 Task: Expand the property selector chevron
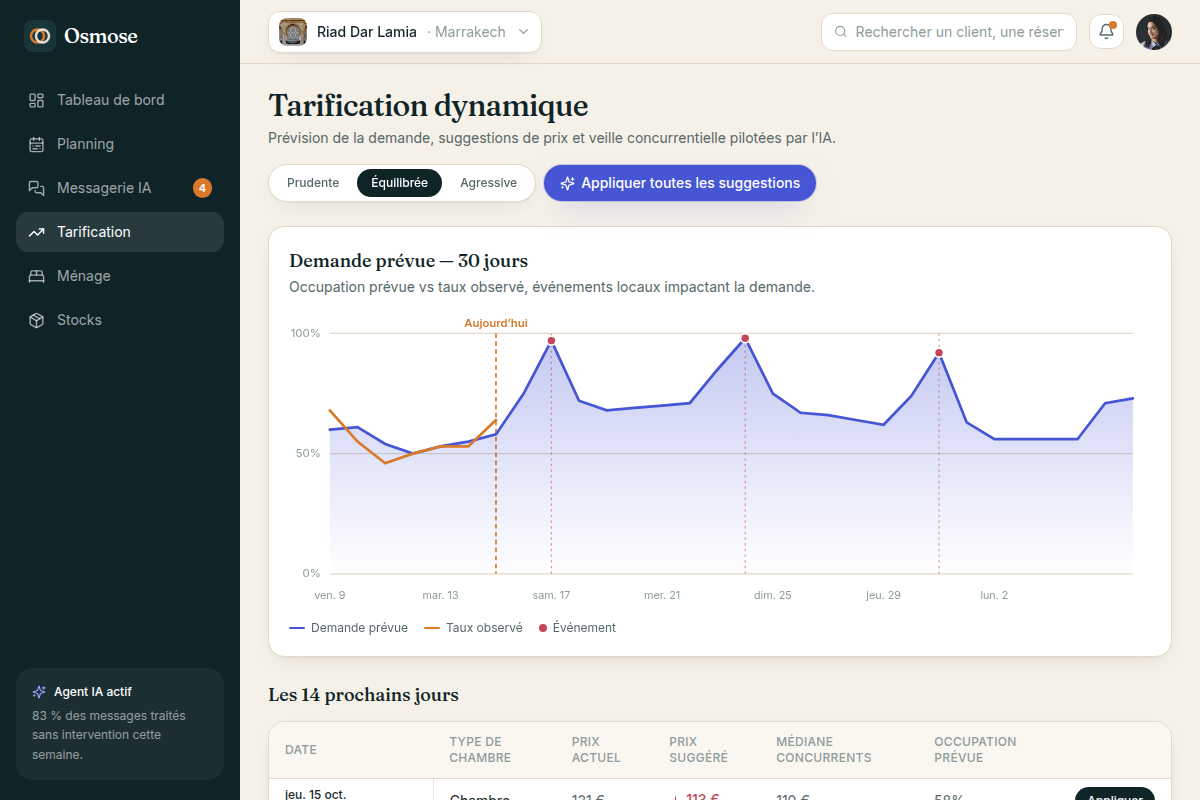click(x=523, y=32)
